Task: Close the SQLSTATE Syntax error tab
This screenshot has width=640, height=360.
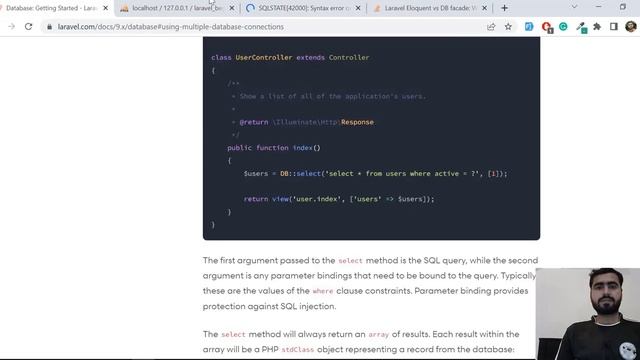Action: point(358,8)
